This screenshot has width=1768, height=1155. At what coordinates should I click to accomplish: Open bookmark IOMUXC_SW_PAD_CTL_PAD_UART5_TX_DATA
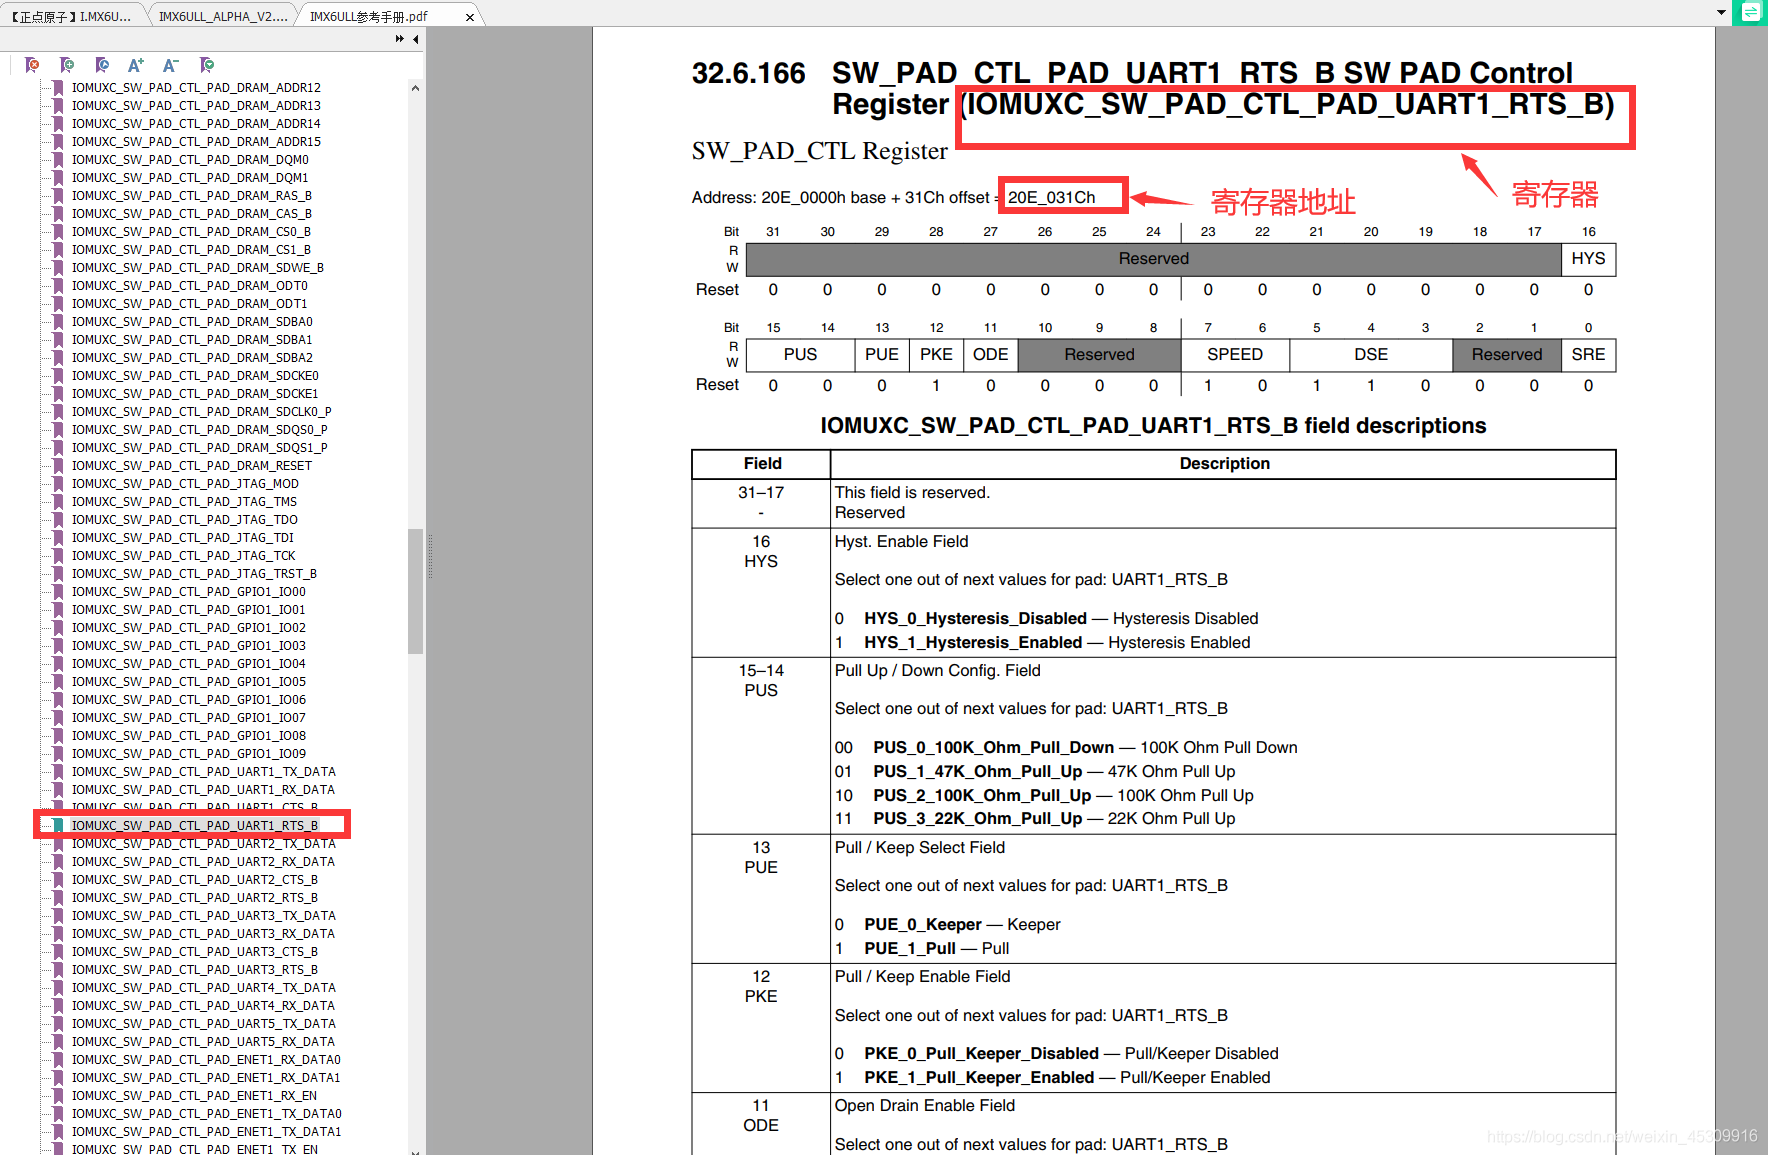coord(204,1024)
